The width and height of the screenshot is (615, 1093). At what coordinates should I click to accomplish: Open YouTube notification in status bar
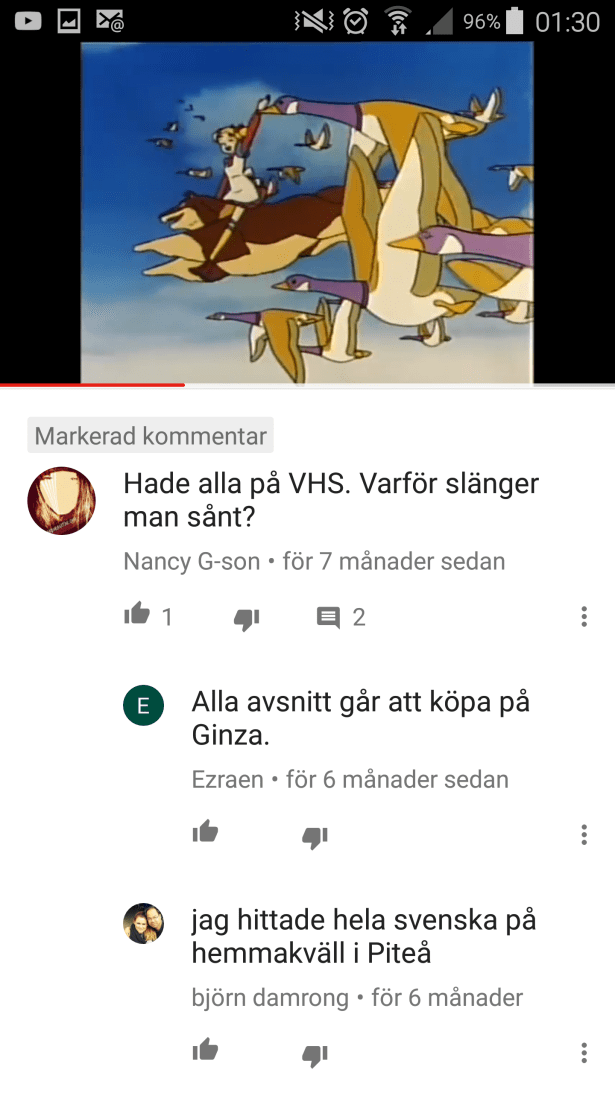click(28, 22)
